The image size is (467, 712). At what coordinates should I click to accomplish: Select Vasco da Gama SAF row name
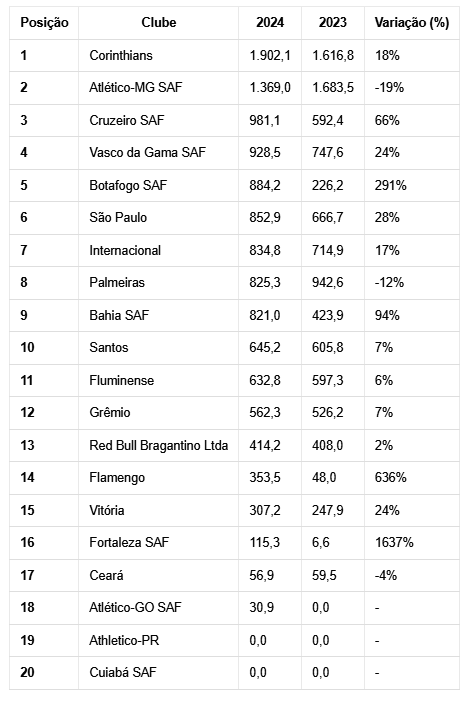click(x=147, y=152)
